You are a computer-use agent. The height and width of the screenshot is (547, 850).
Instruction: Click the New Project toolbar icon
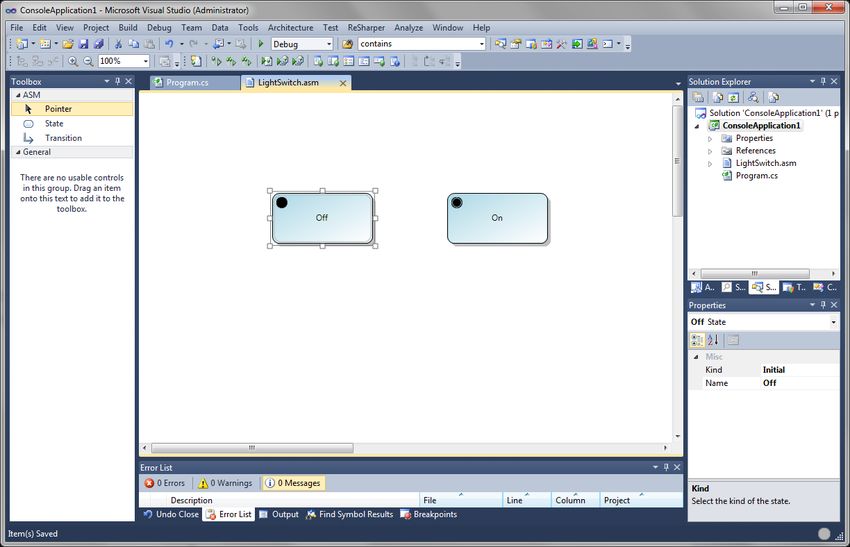(x=22, y=44)
